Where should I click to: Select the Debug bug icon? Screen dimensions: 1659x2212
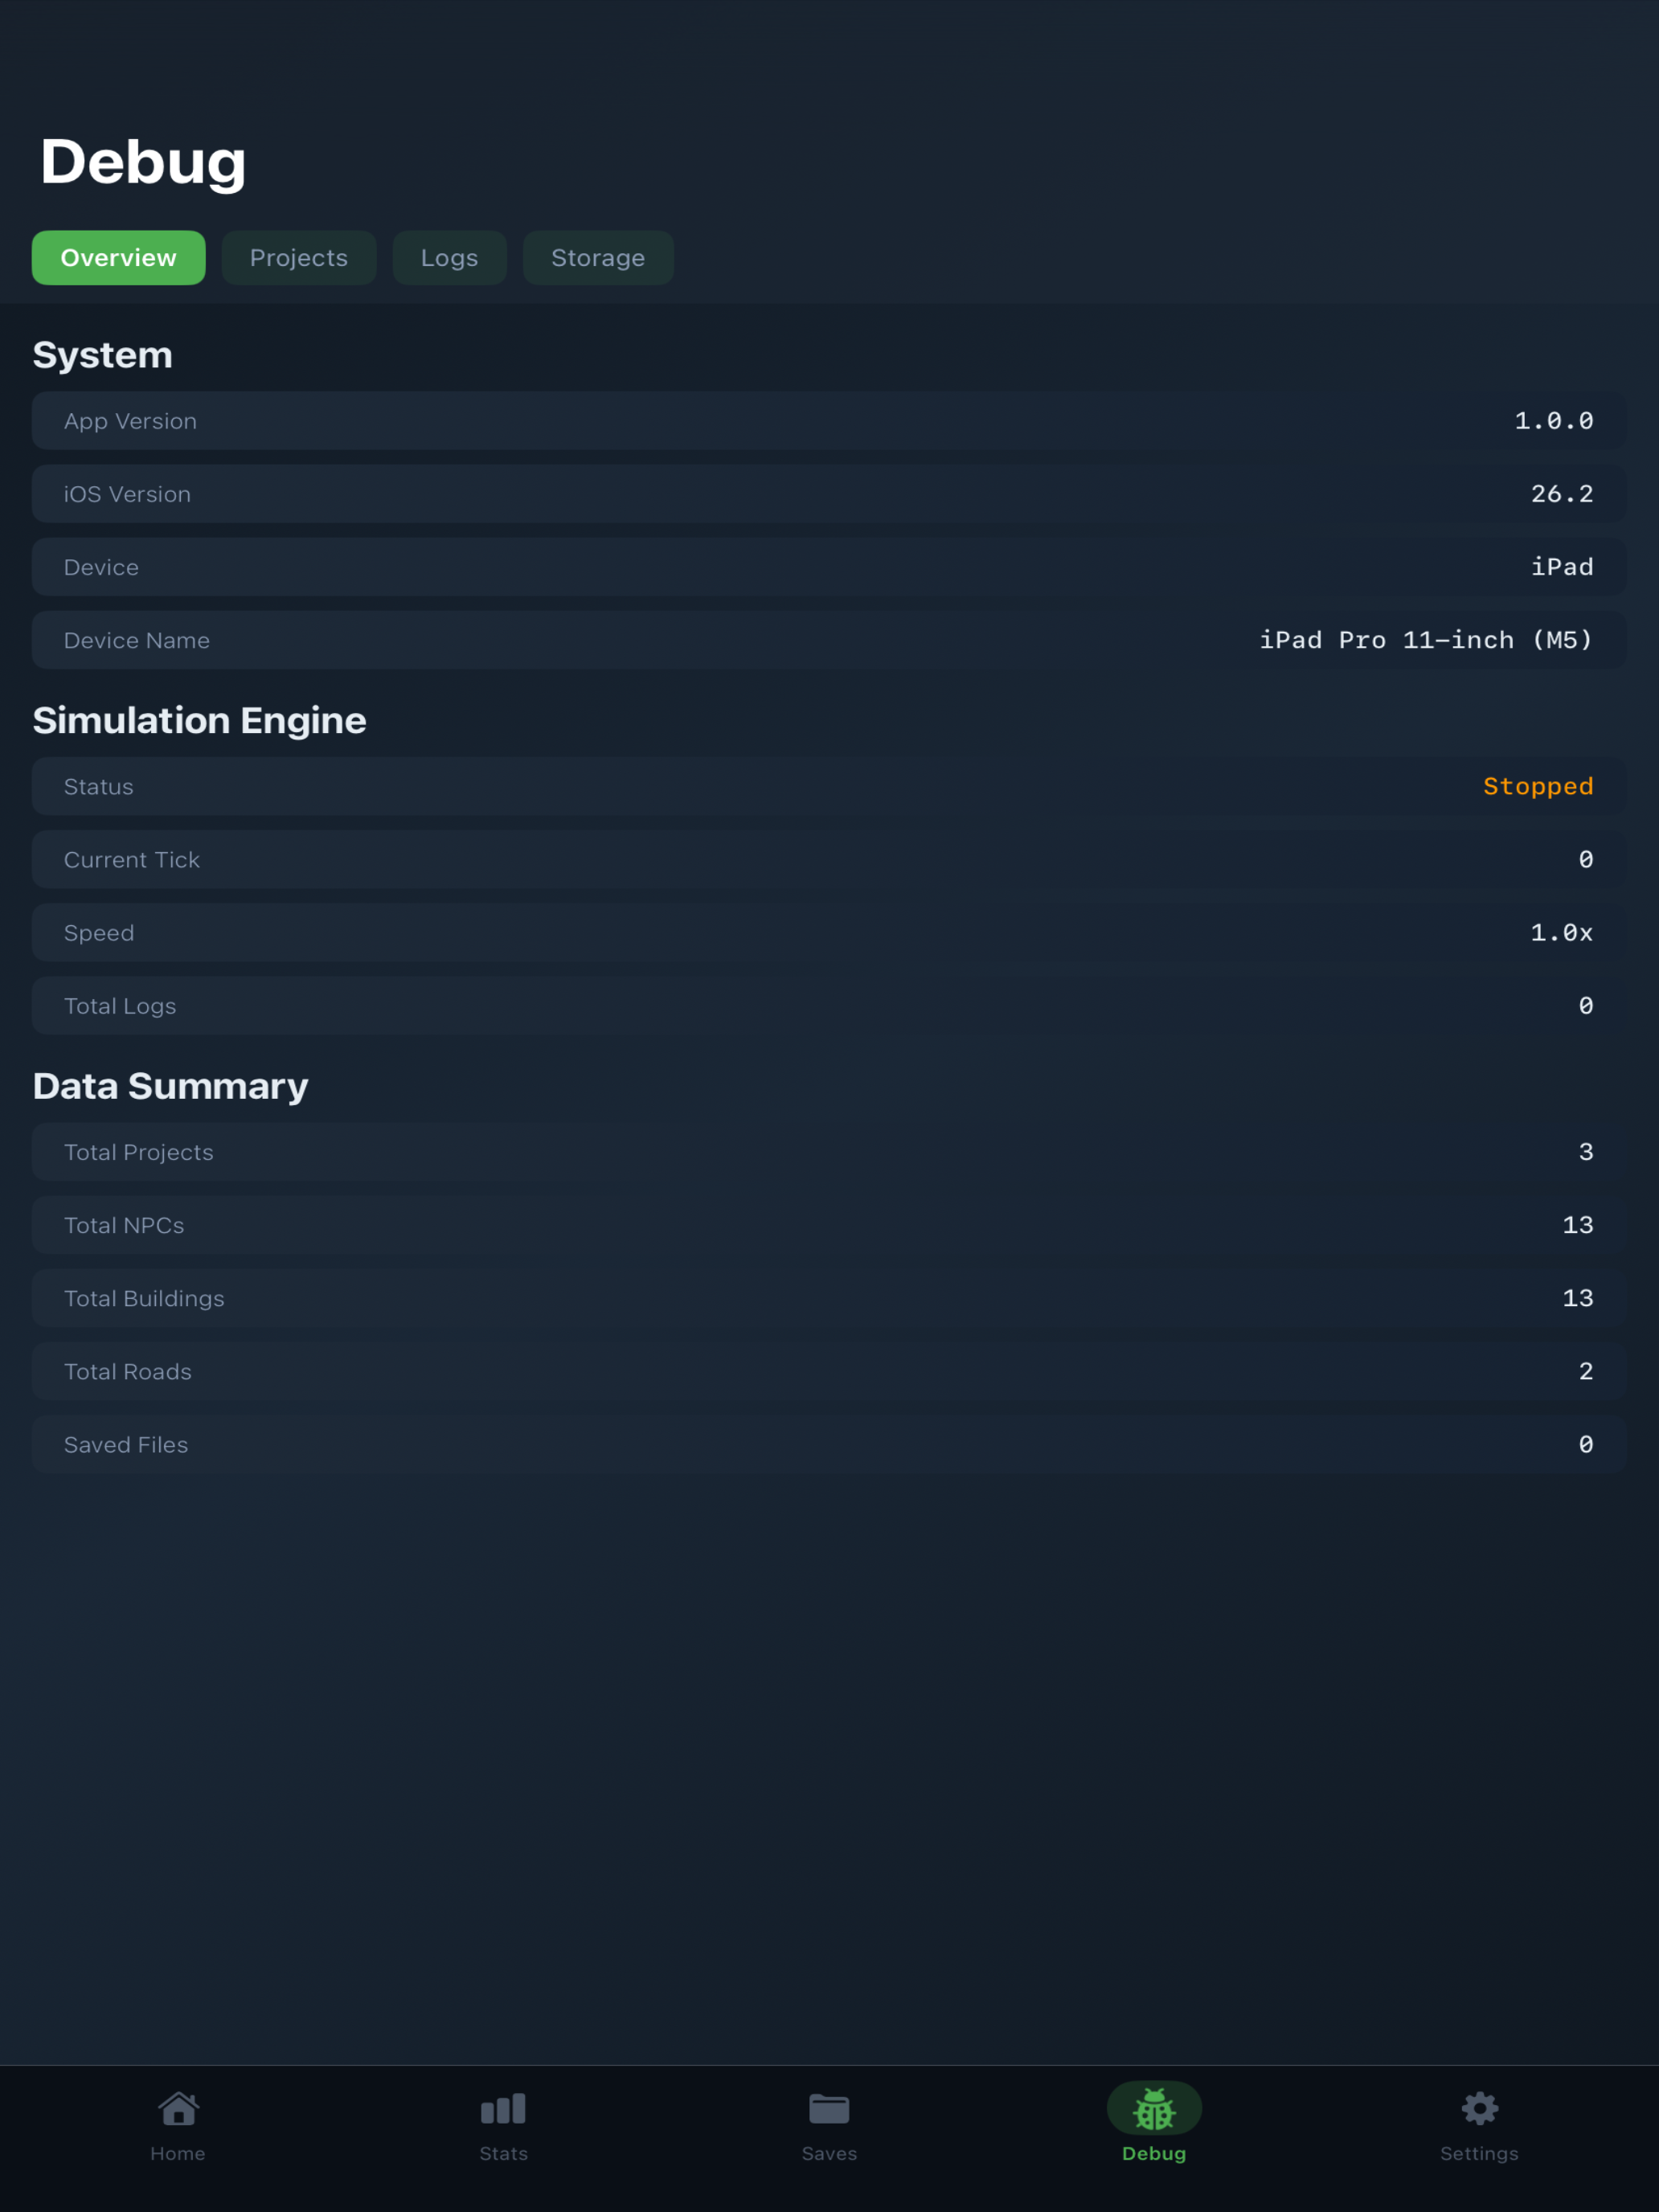pyautogui.click(x=1154, y=2109)
